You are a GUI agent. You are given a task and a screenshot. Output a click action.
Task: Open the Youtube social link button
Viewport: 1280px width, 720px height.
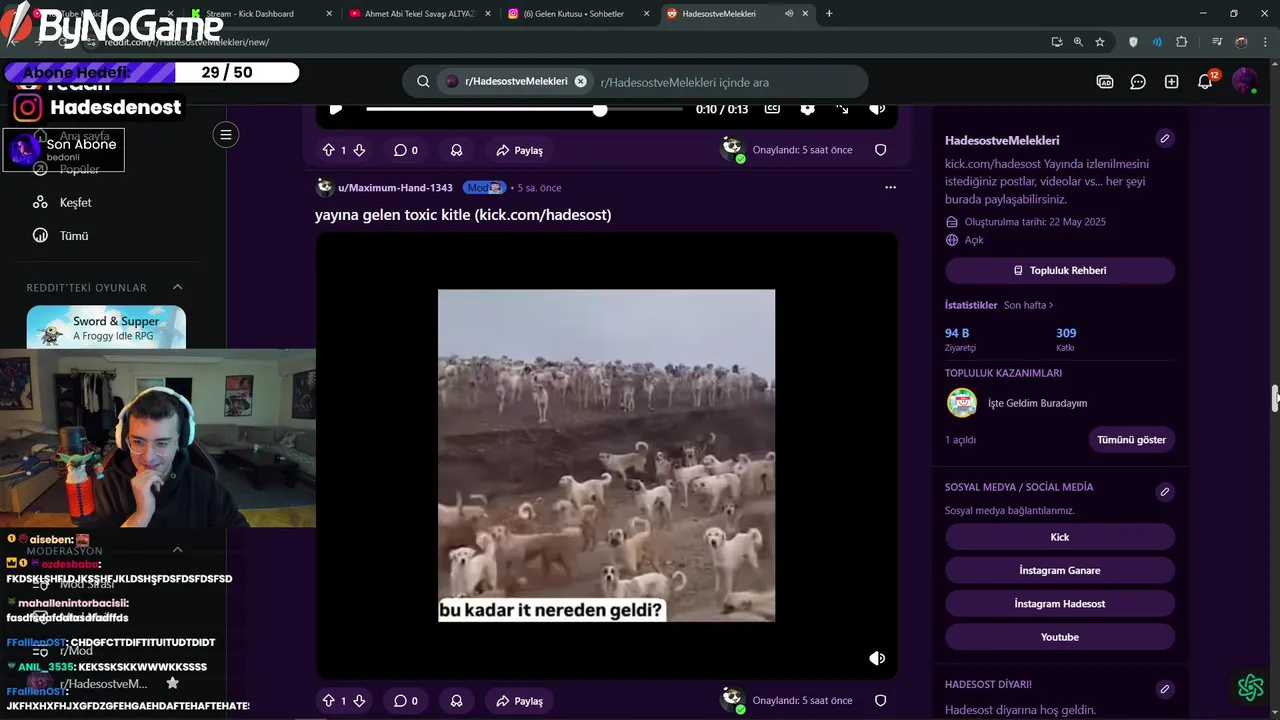pyautogui.click(x=1060, y=637)
